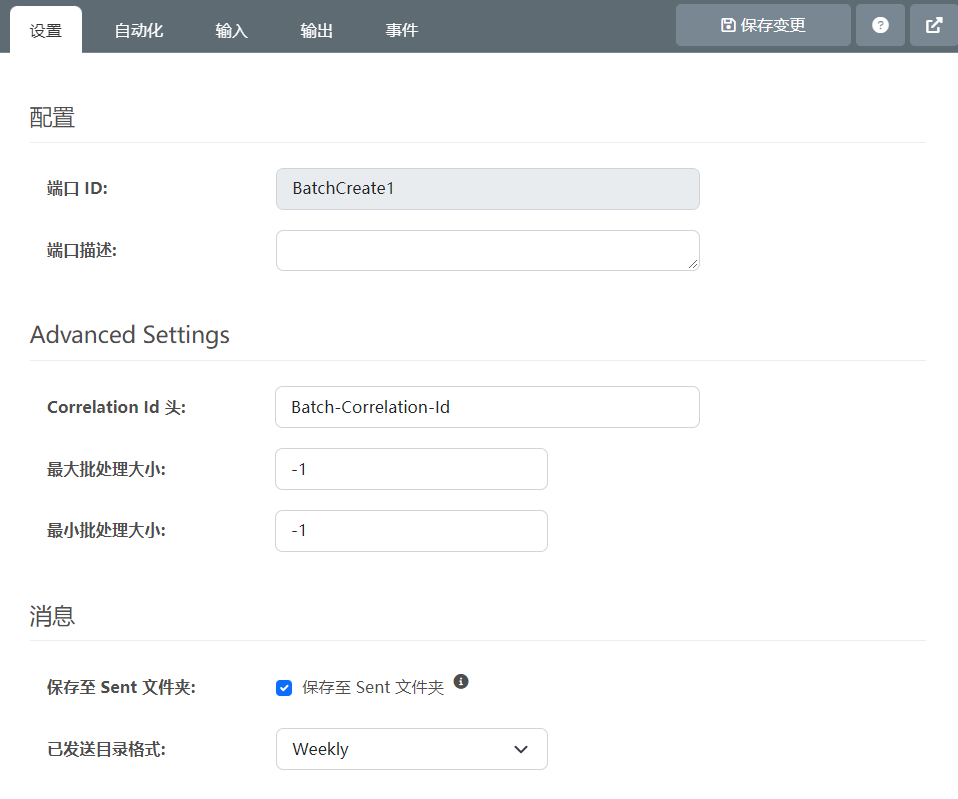Click the 端口 ID field BatchCreate1

488,189
